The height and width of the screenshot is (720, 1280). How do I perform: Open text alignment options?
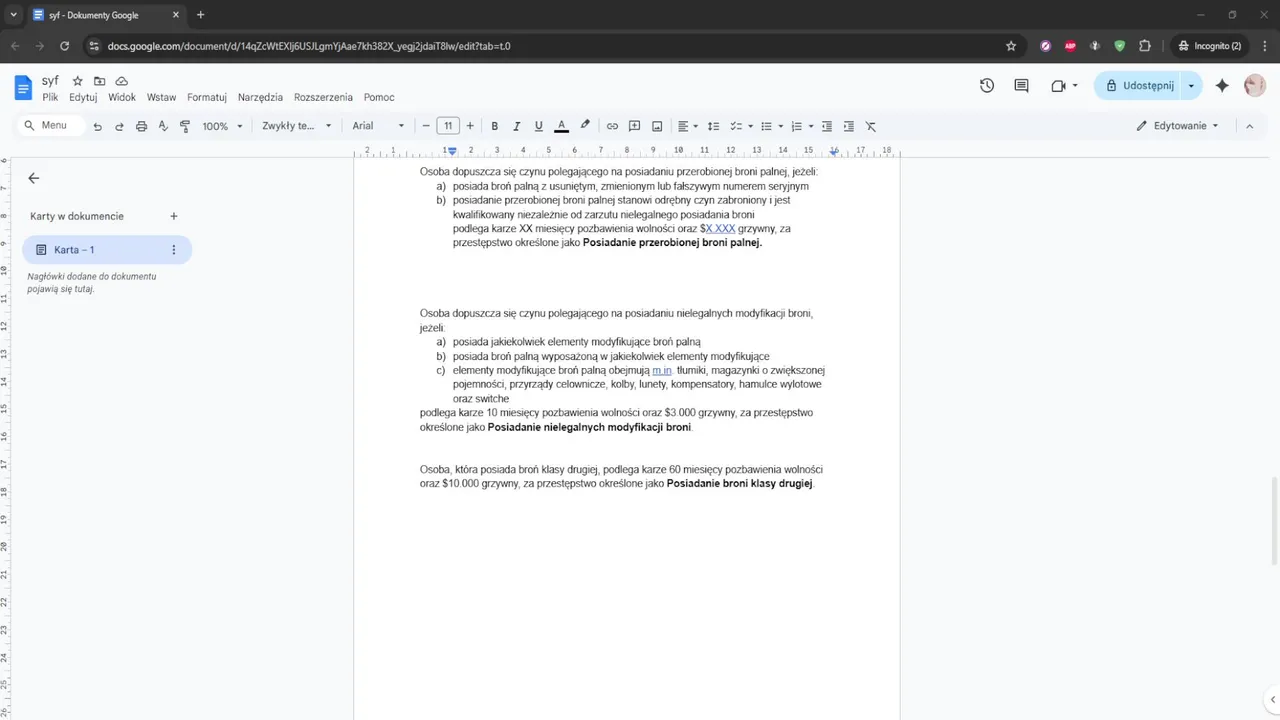(688, 126)
